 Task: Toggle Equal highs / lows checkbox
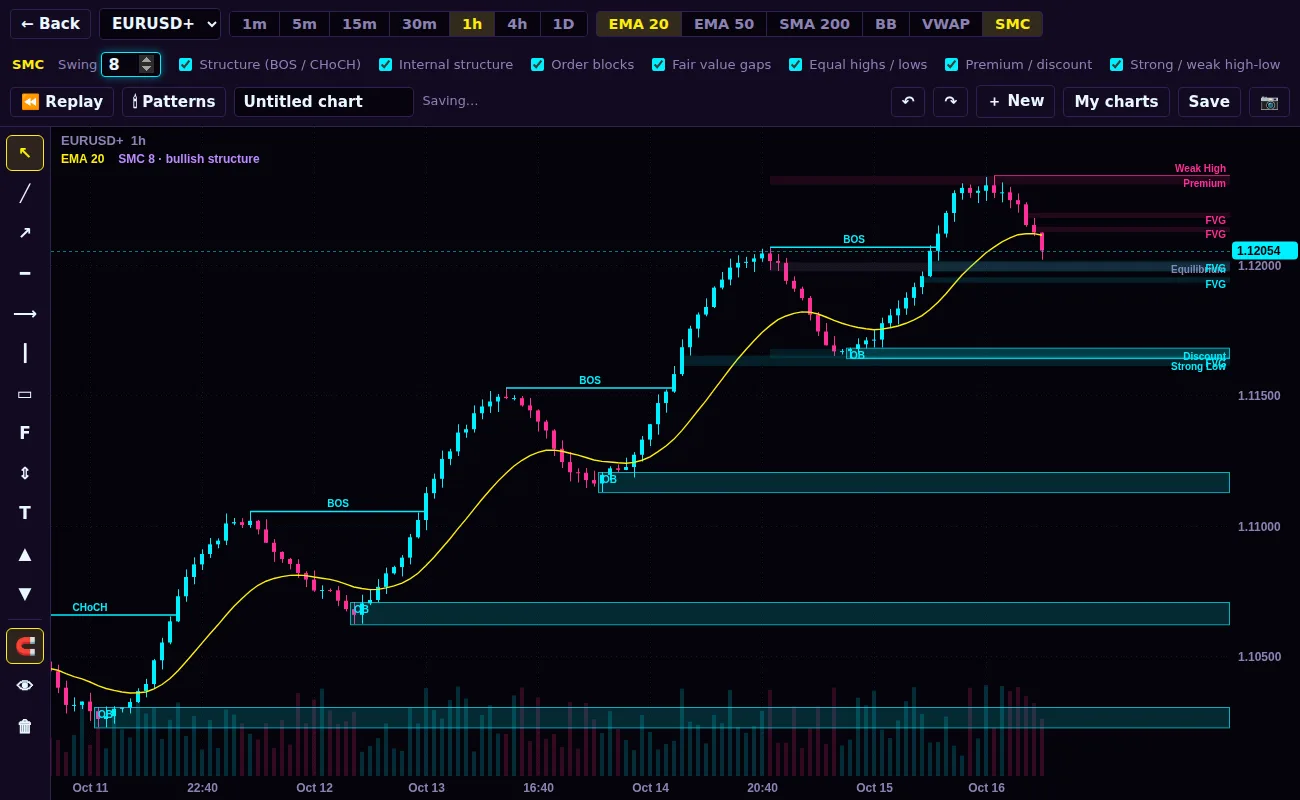click(x=795, y=65)
